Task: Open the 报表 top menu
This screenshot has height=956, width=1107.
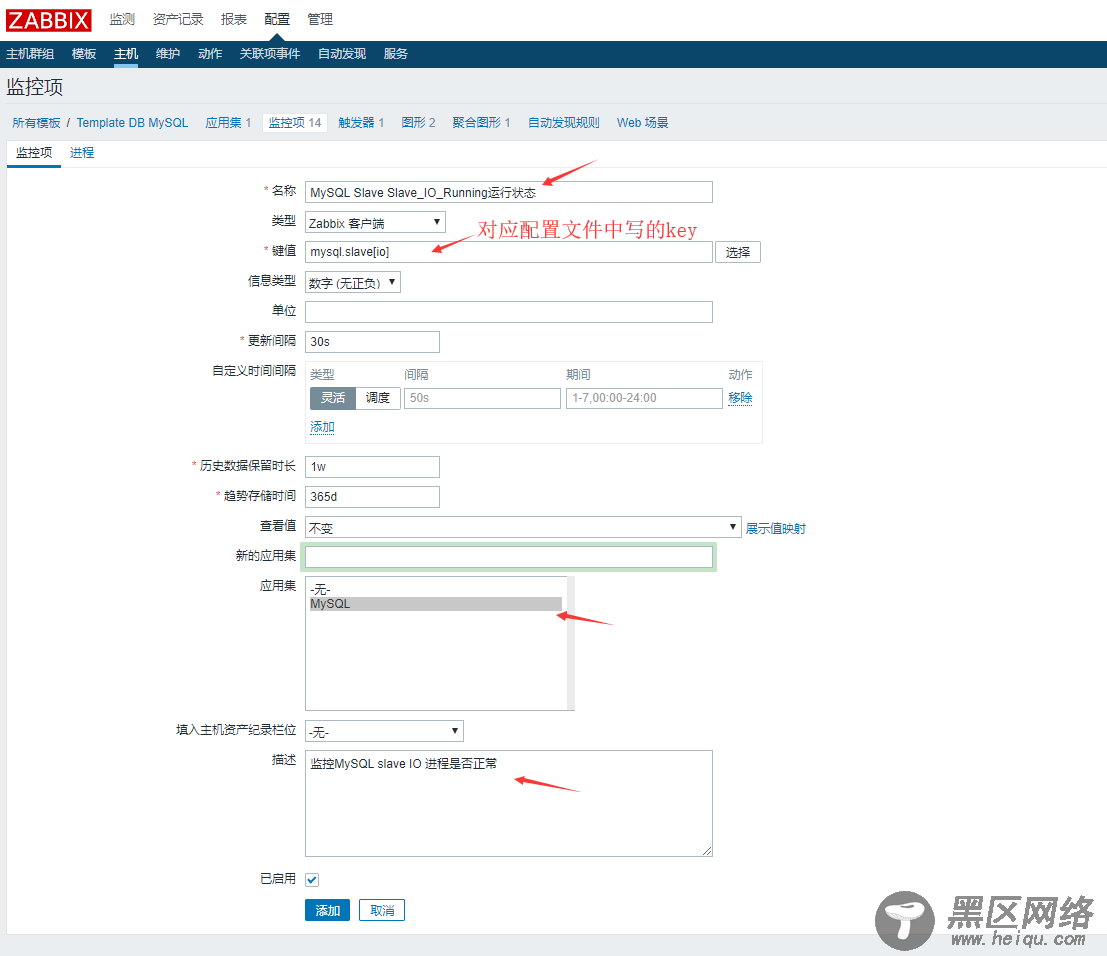Action: coord(234,19)
